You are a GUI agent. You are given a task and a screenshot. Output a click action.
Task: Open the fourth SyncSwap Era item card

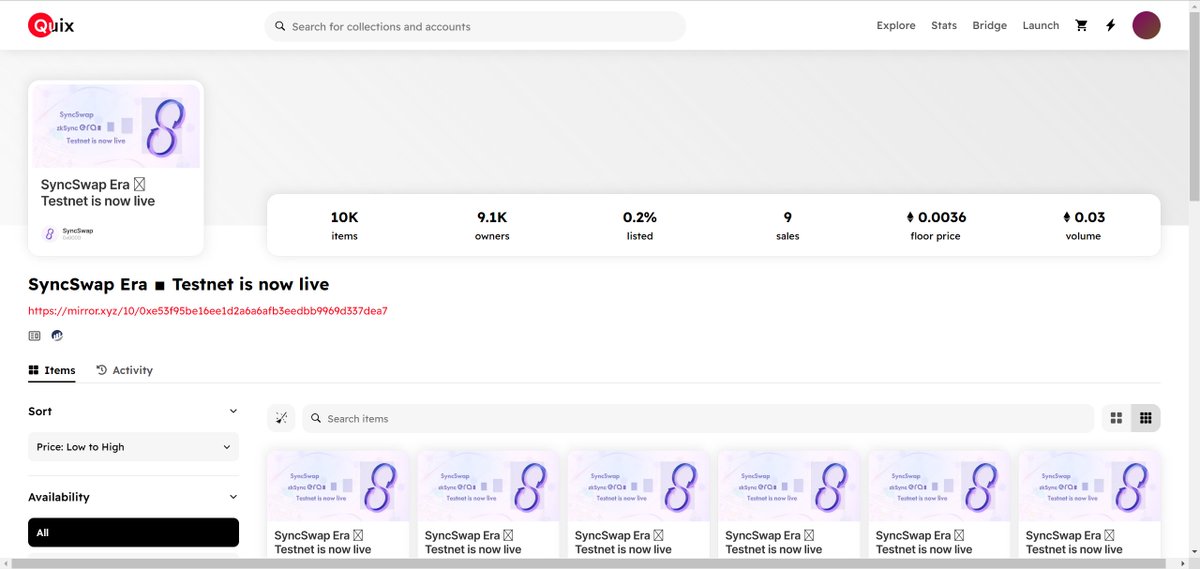click(x=789, y=505)
